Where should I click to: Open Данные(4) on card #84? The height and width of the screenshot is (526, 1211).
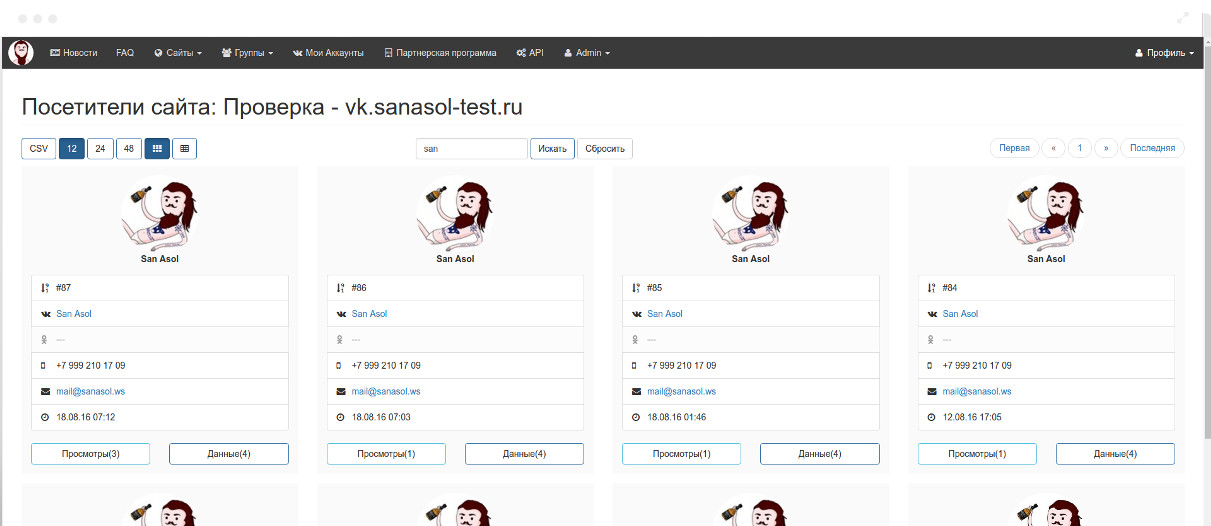click(1115, 454)
